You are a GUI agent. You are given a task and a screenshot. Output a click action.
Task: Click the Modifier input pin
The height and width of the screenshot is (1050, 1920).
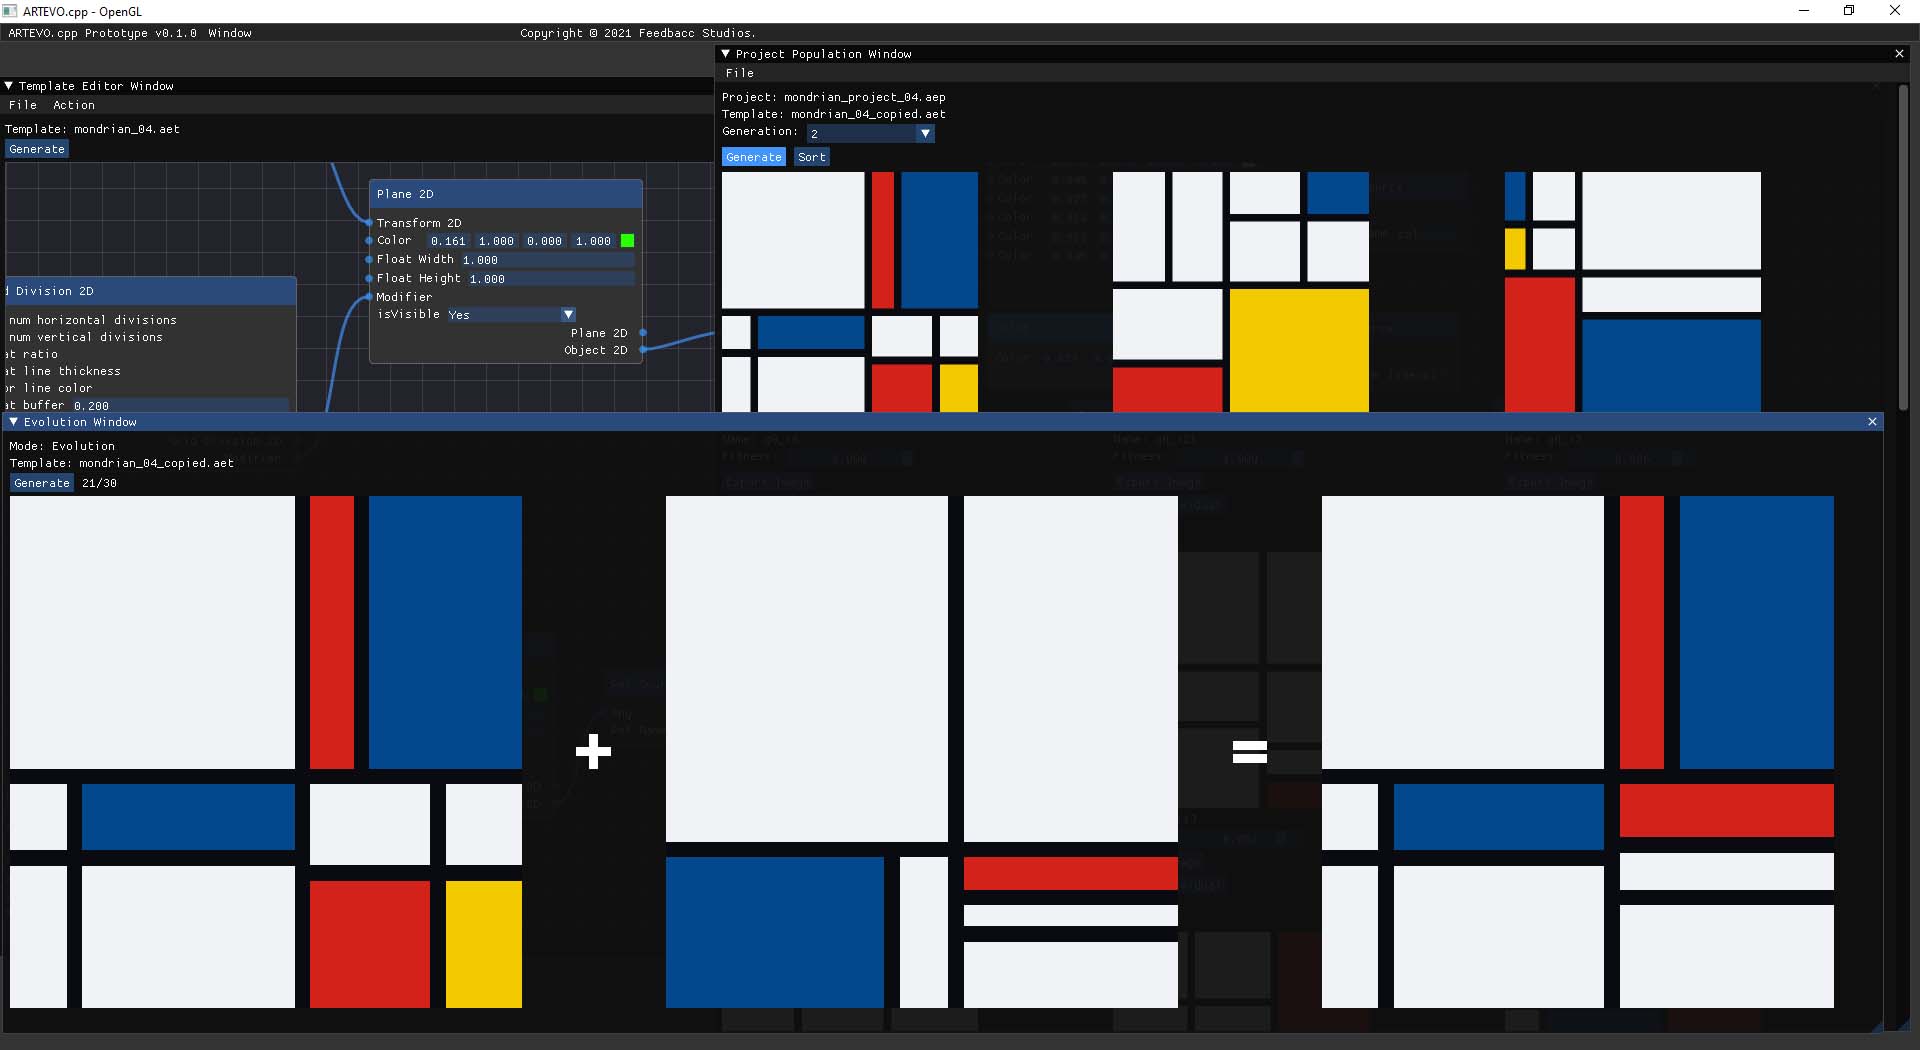tap(369, 297)
